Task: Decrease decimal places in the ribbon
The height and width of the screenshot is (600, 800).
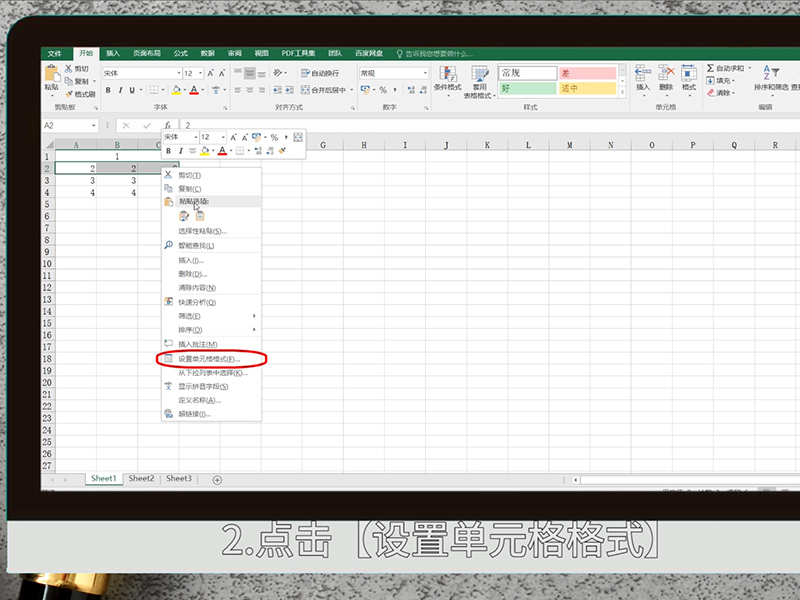Action: 423,90
